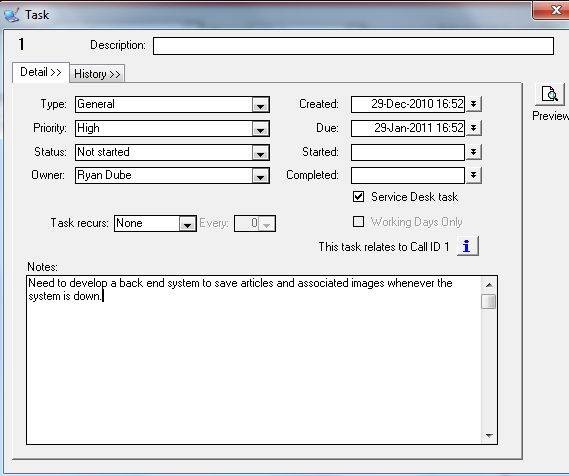Click the Description input field
The height and width of the screenshot is (476, 569).
click(353, 46)
